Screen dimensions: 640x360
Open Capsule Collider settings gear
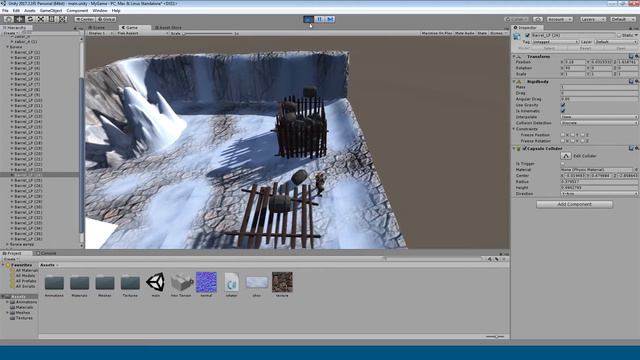[x=636, y=148]
